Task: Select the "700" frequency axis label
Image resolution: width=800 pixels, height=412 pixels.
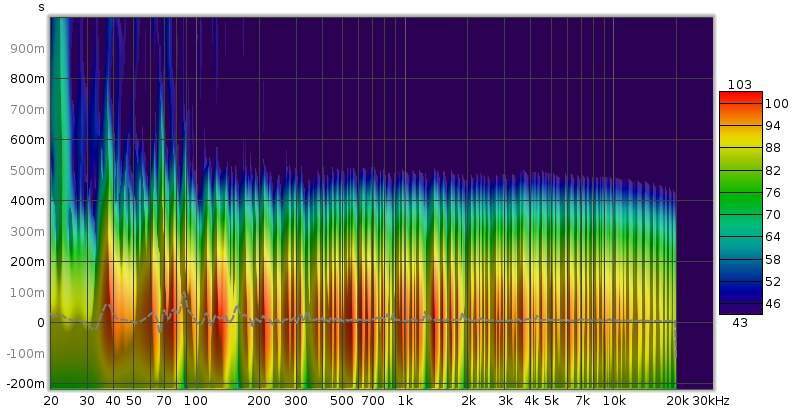Action: pos(373,401)
